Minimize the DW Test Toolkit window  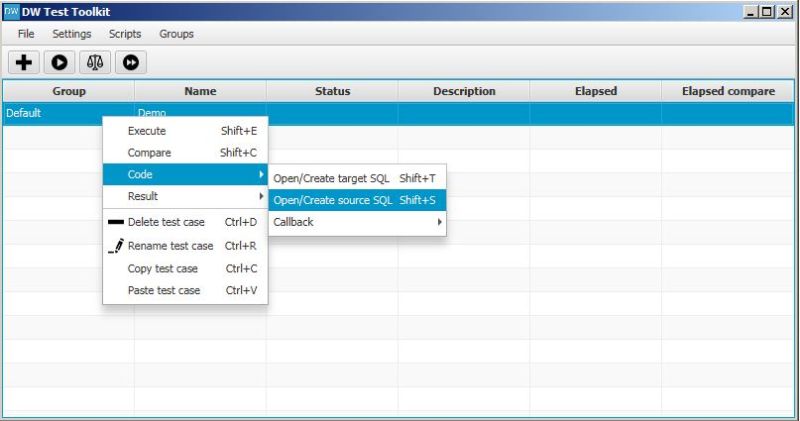click(x=750, y=12)
